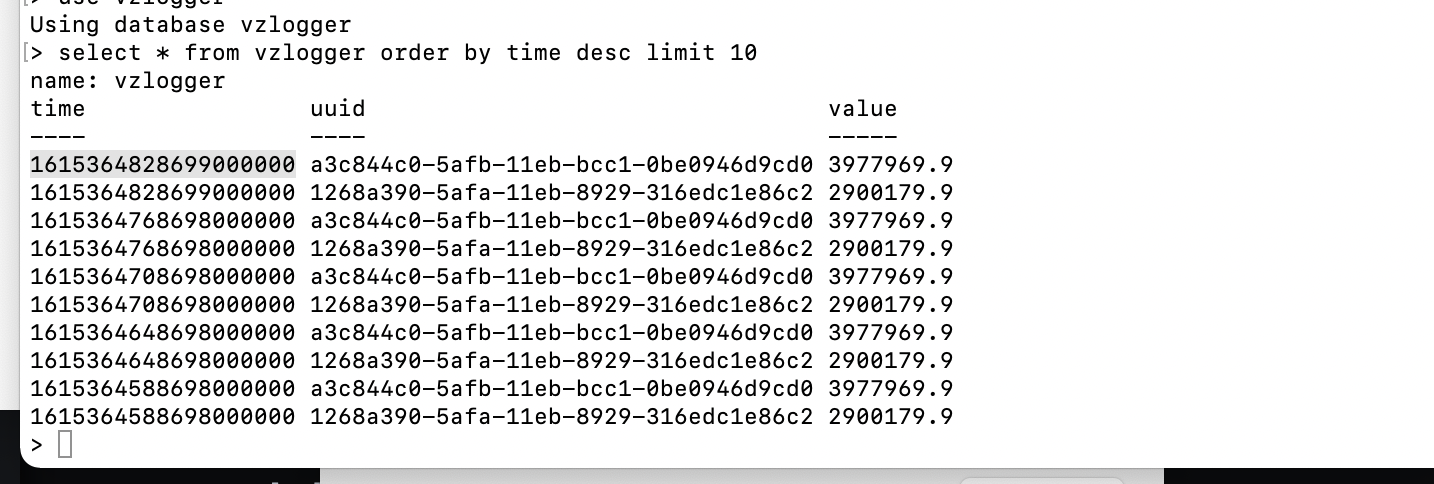1434x484 pixels.
Task: Pick the 1268a390 uuid in the second row
Action: coord(561,192)
